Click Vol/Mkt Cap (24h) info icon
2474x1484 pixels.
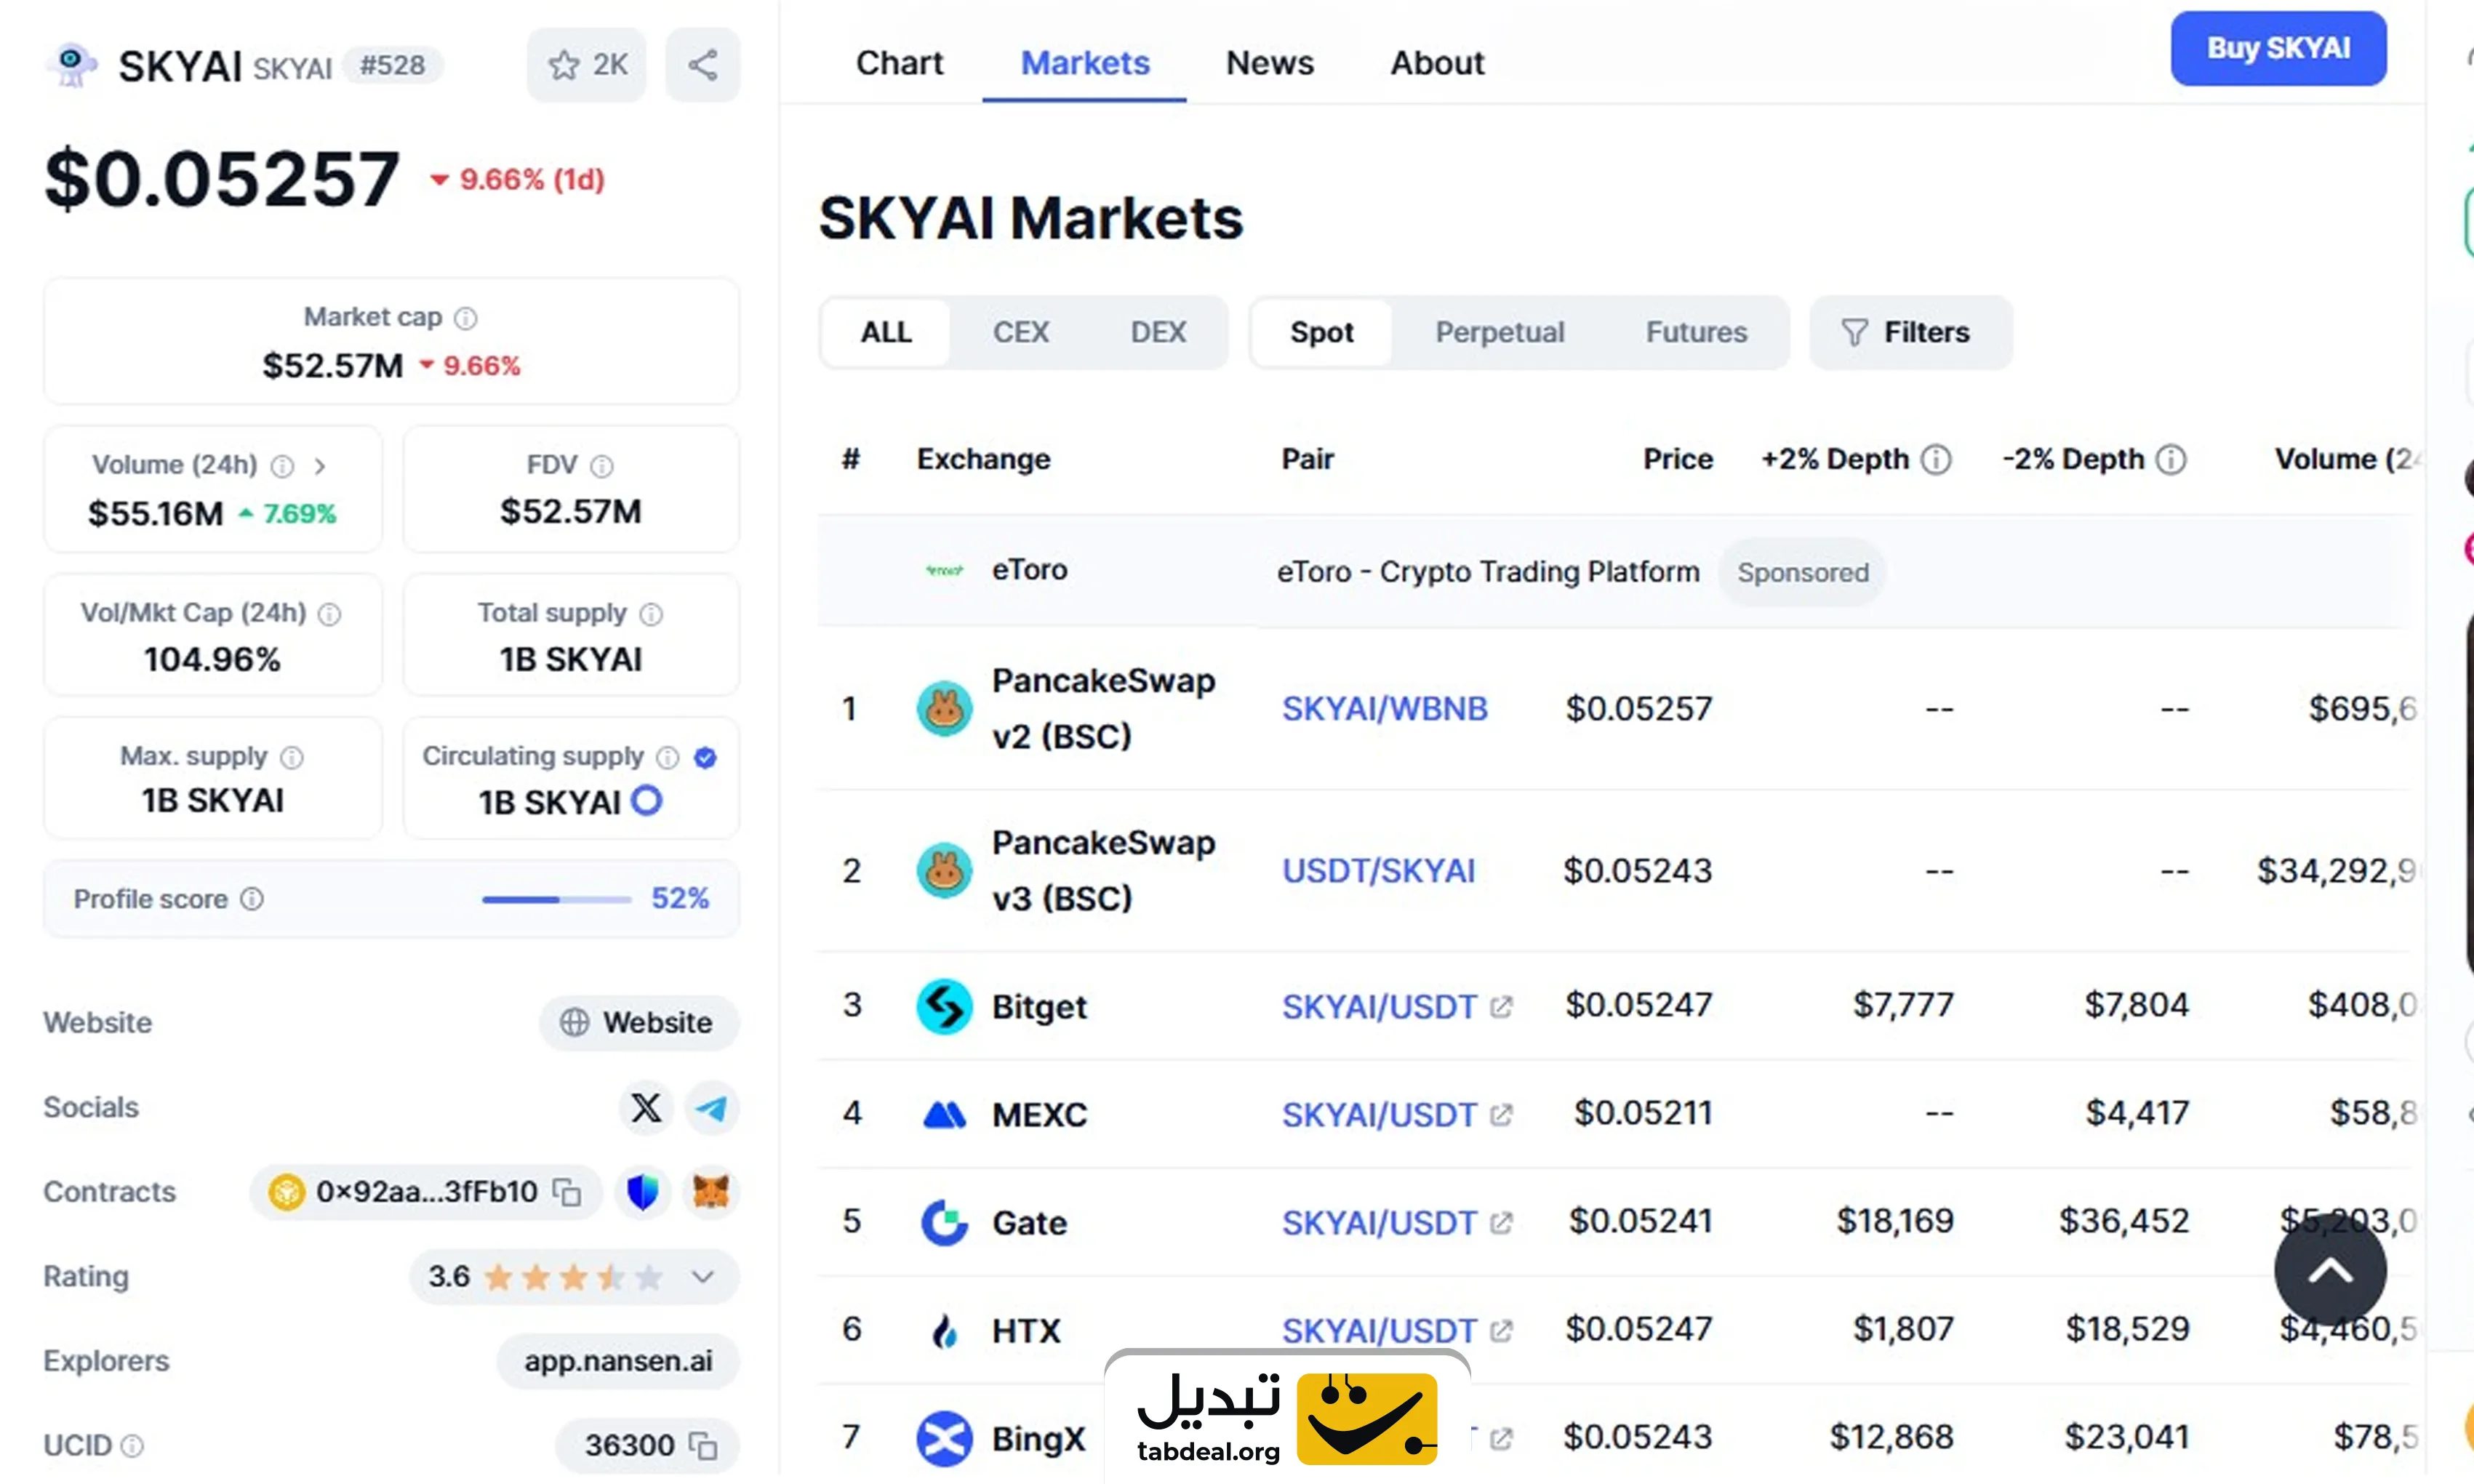pyautogui.click(x=329, y=614)
